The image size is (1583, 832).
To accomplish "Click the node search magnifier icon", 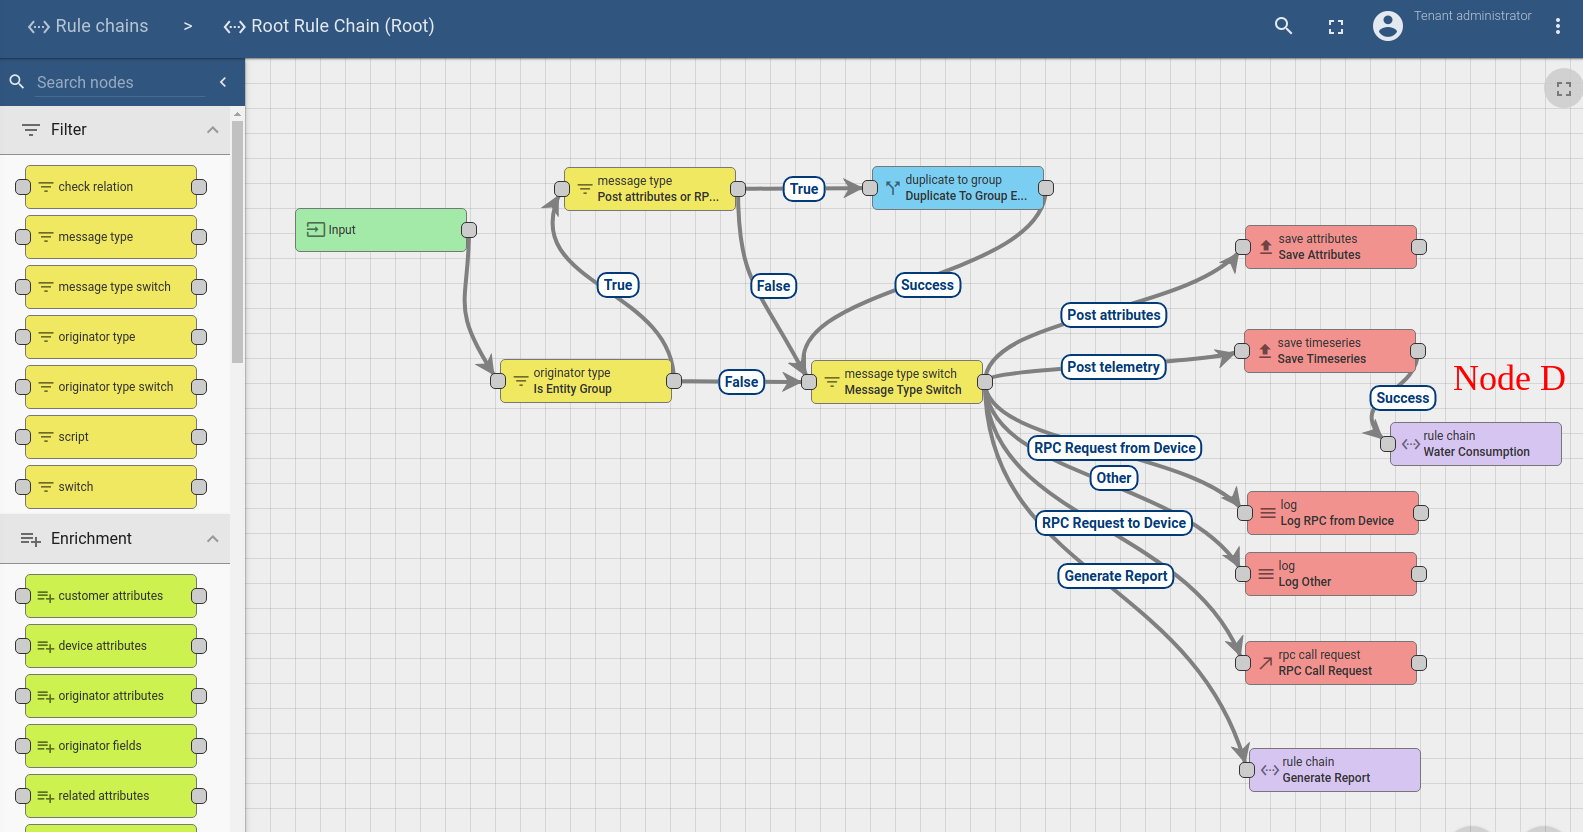I will pyautogui.click(x=17, y=82).
